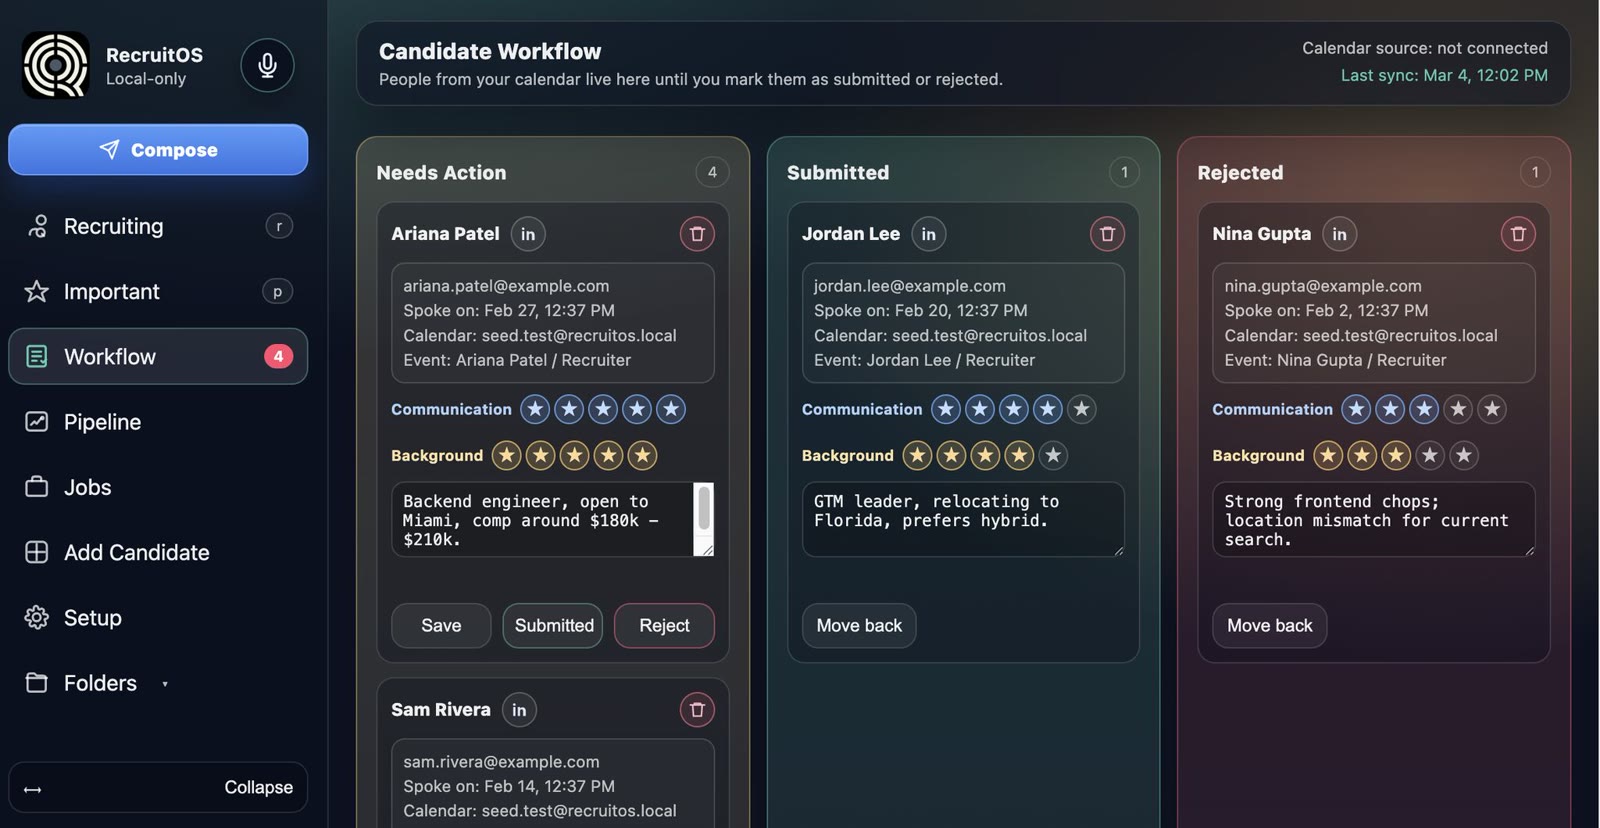This screenshot has width=1600, height=828.
Task: Set Jordan Lee Background to third star
Action: coord(985,456)
